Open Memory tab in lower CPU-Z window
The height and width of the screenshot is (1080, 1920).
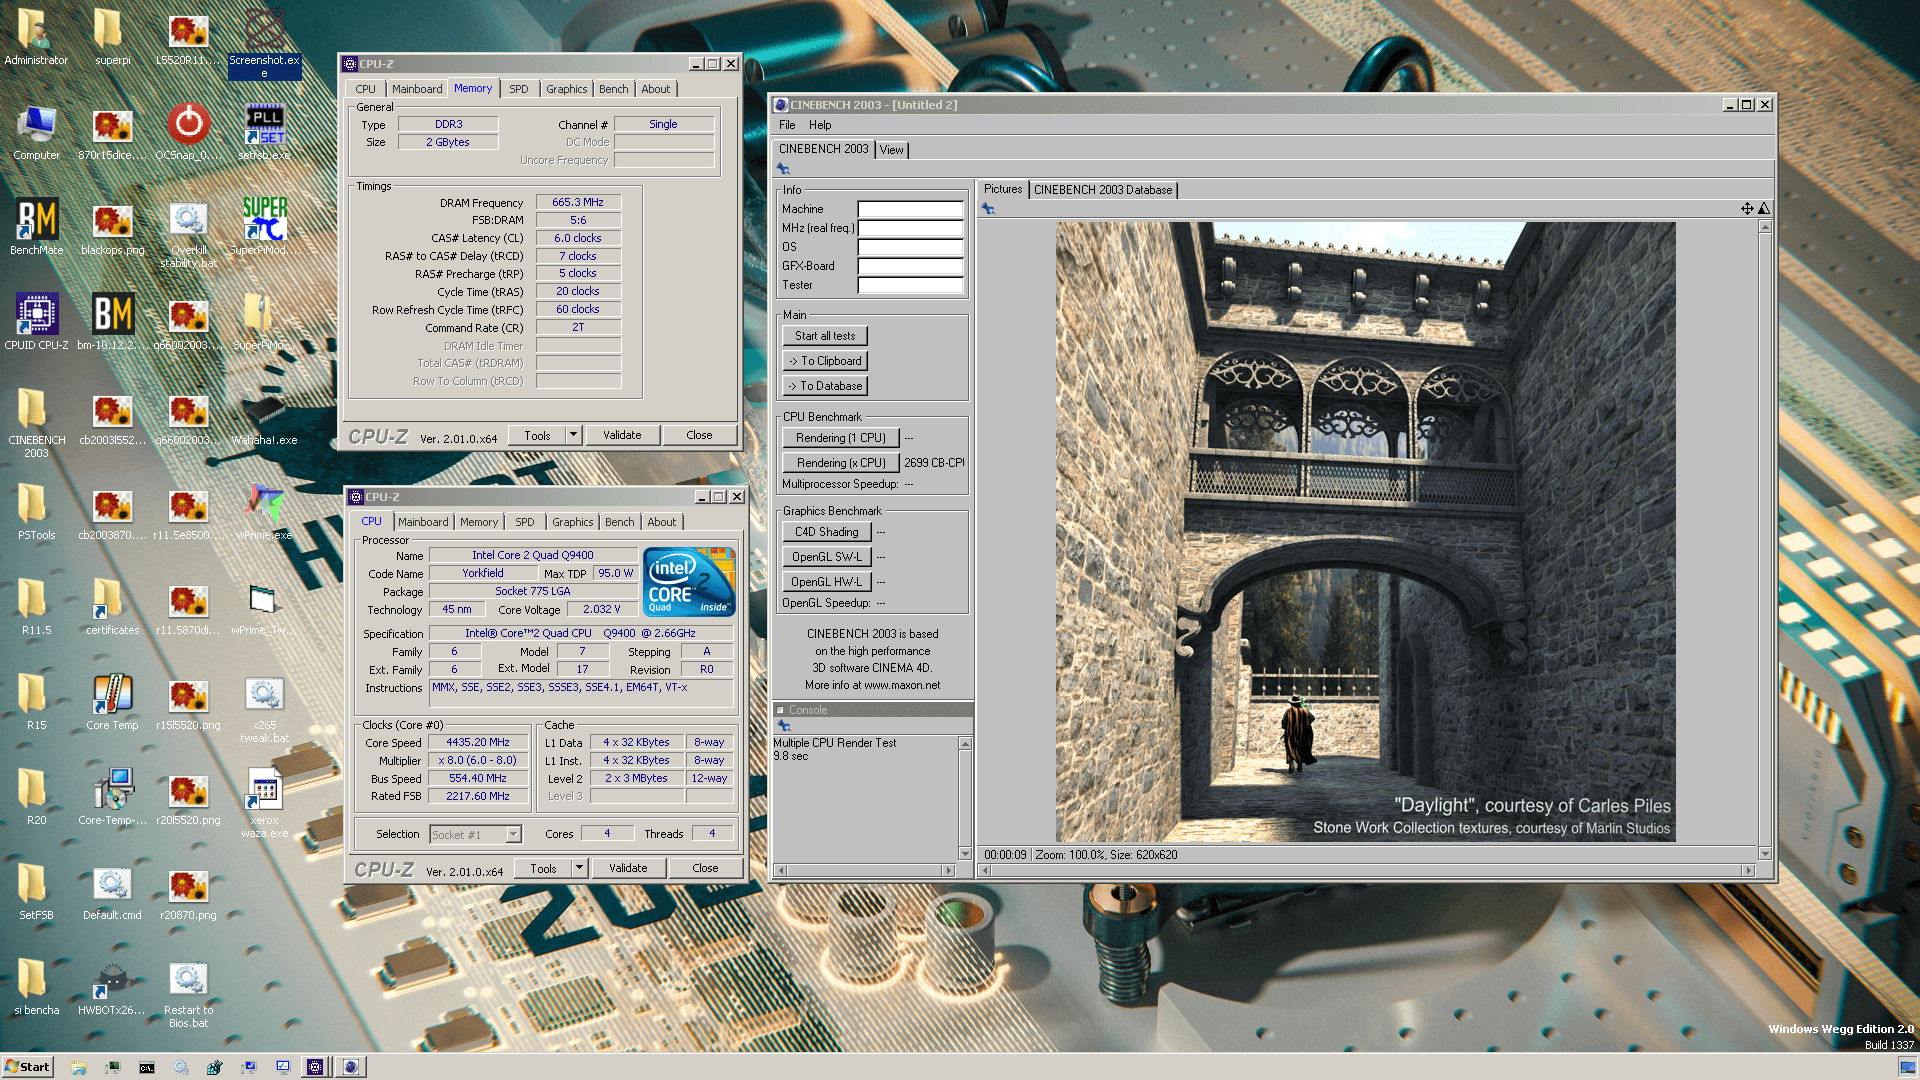(x=478, y=522)
